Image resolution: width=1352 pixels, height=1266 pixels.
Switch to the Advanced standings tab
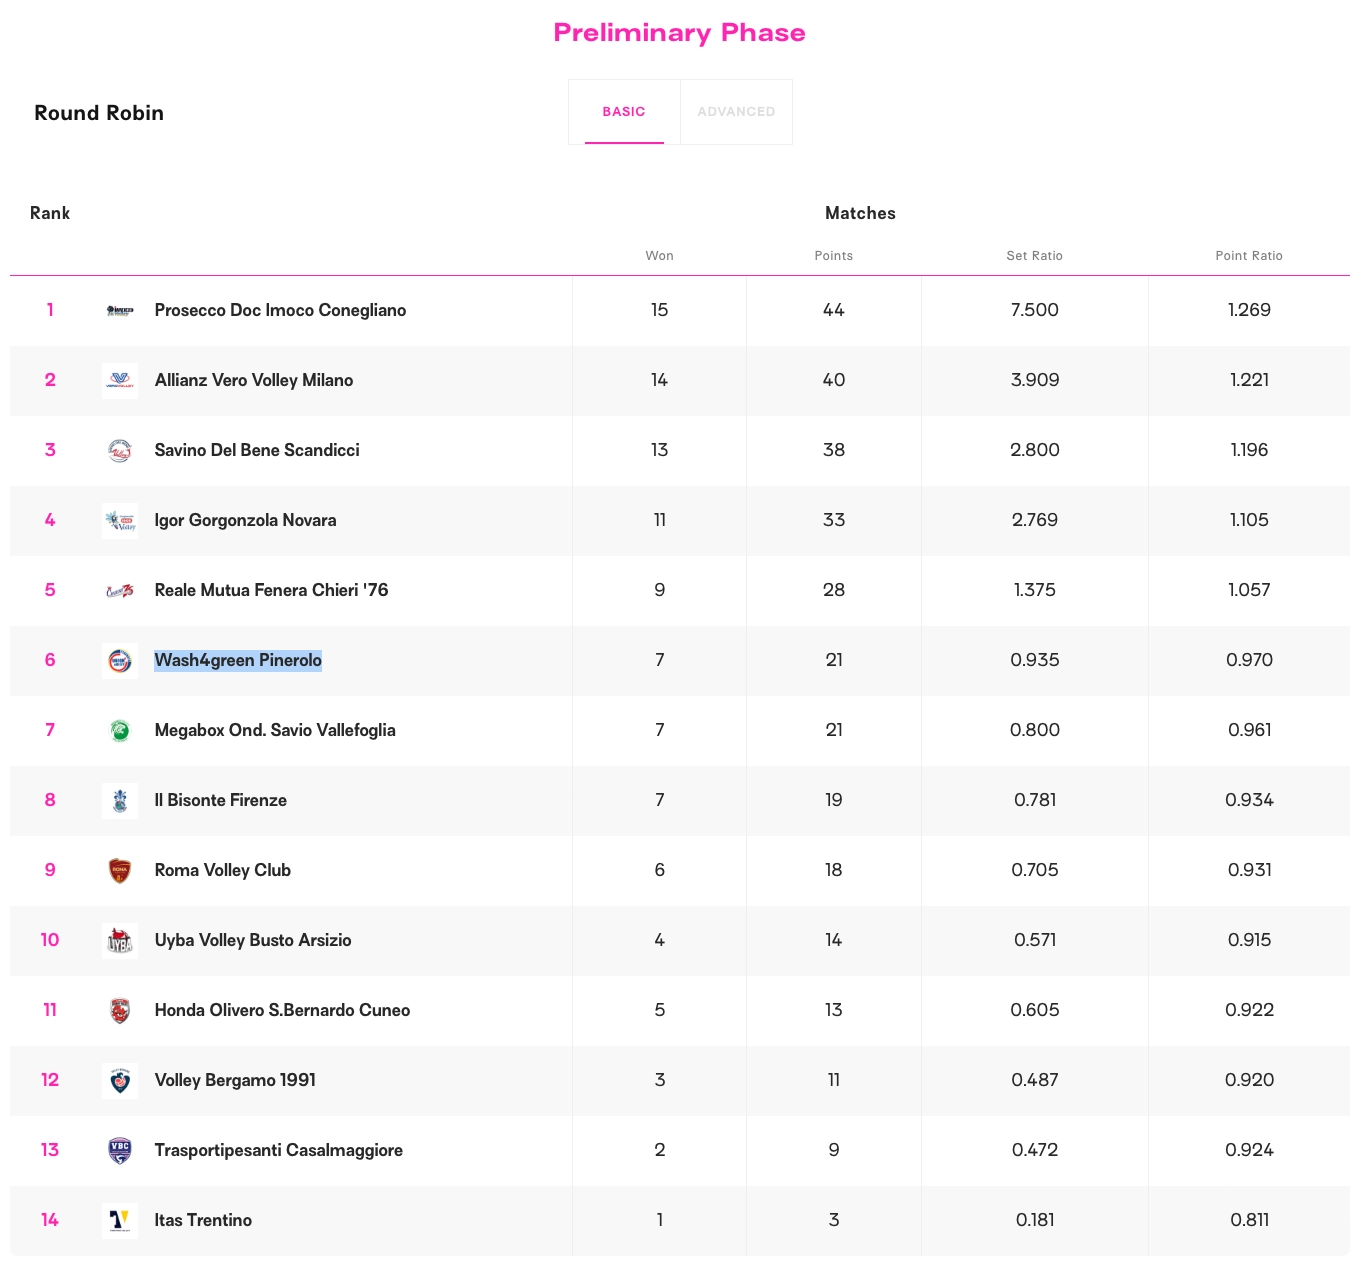point(736,112)
